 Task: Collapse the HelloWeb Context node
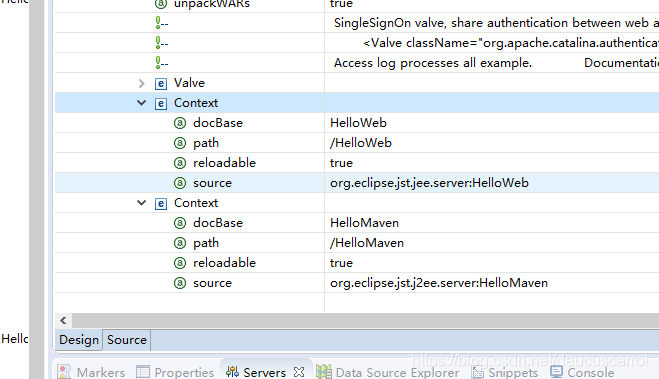pos(142,103)
